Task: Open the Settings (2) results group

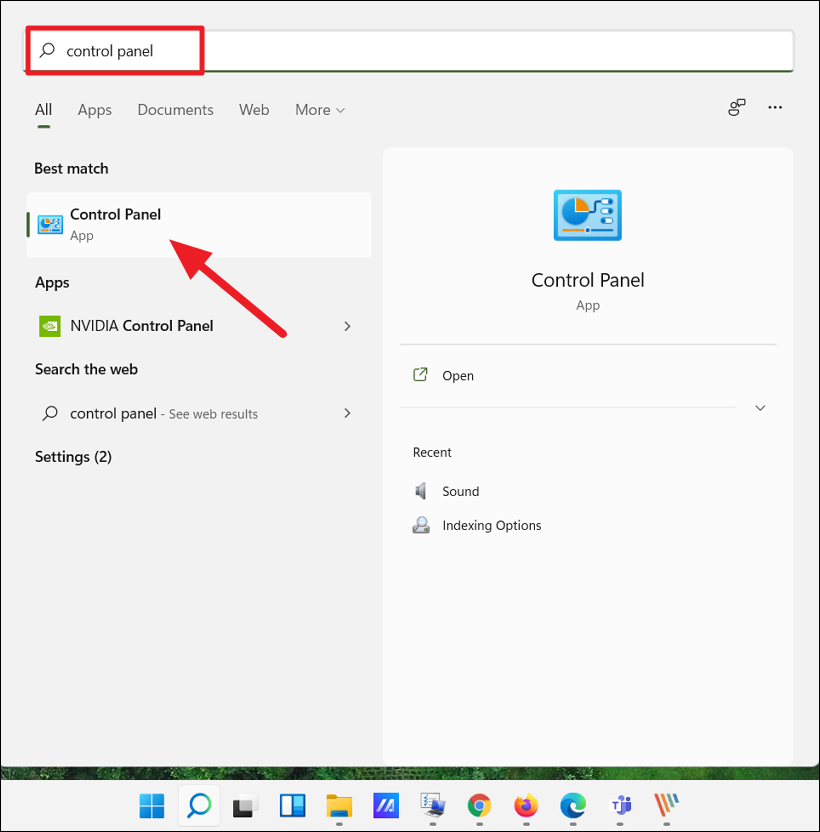Action: pyautogui.click(x=73, y=457)
